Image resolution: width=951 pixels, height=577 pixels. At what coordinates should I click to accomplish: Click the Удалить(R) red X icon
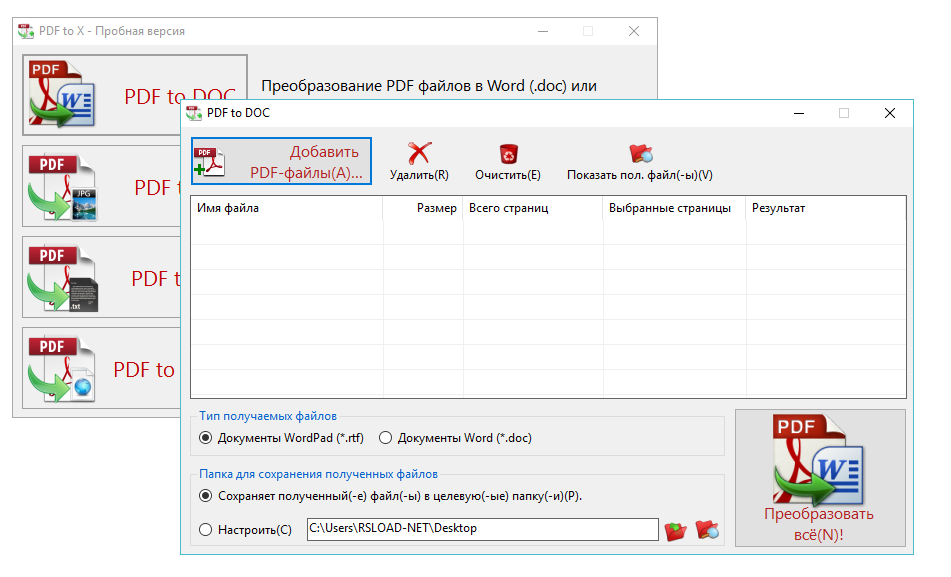tap(419, 154)
